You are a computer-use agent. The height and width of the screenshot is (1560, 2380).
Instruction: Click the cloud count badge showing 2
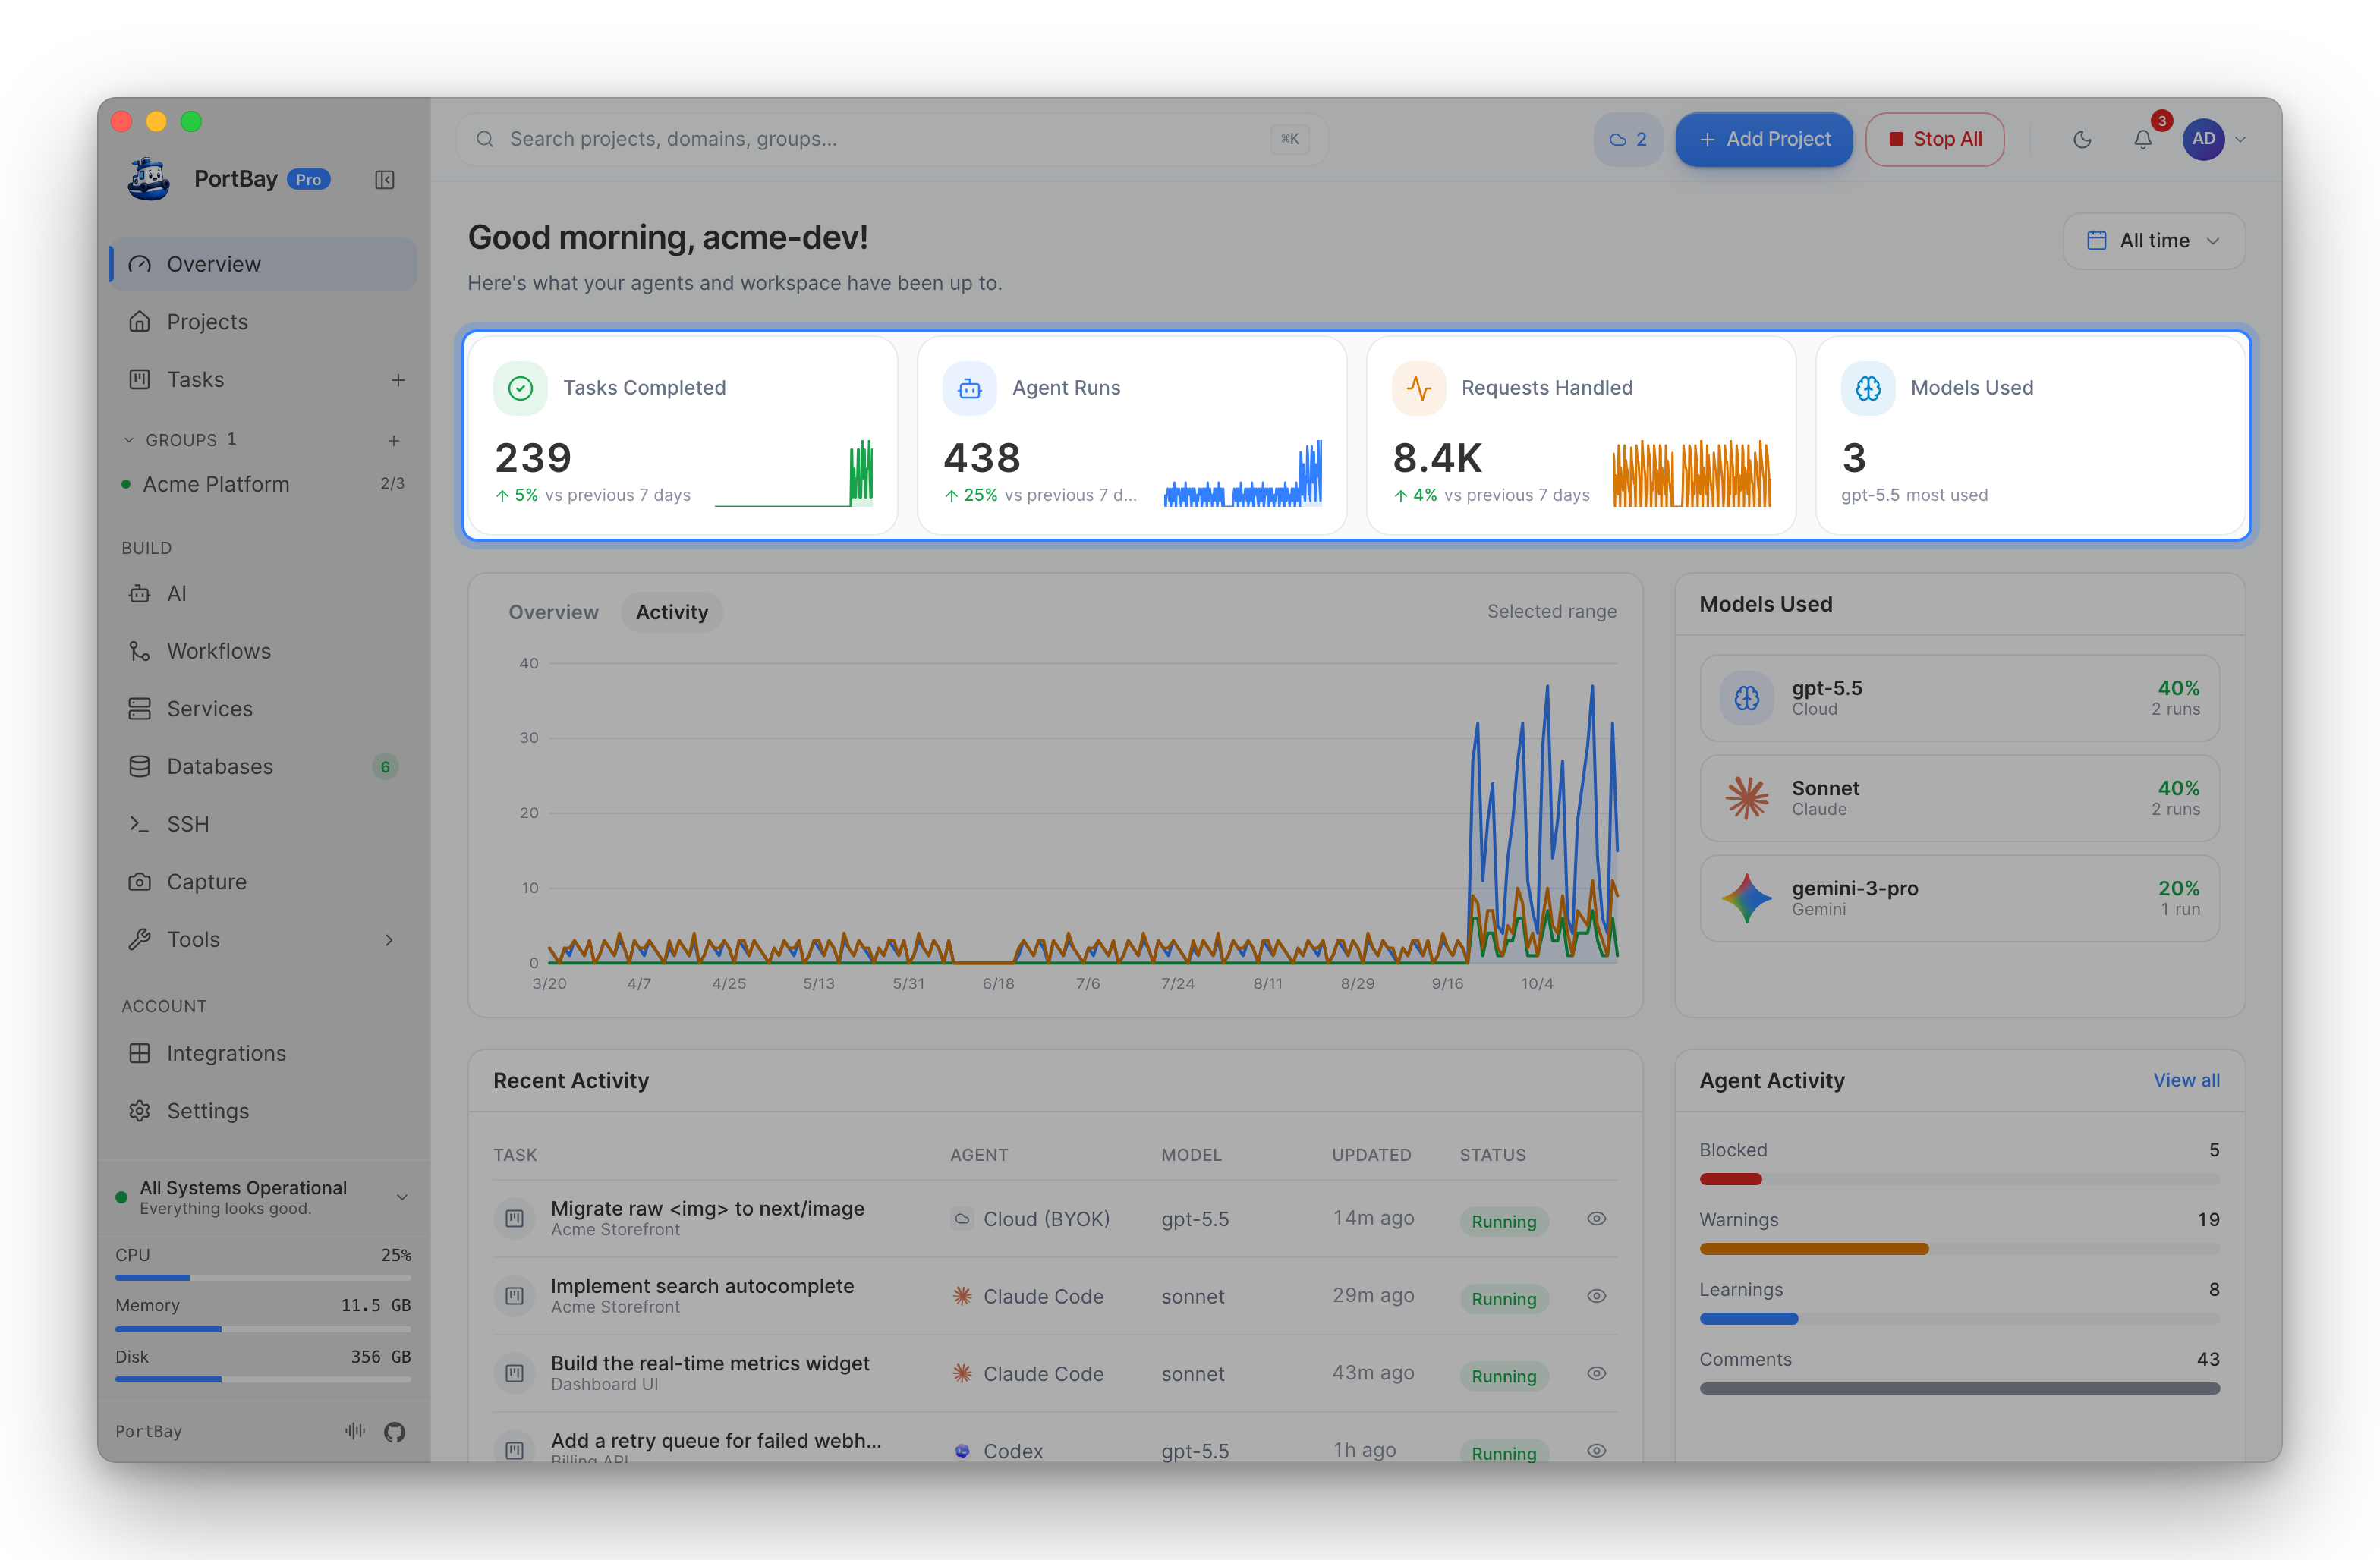(x=1628, y=140)
